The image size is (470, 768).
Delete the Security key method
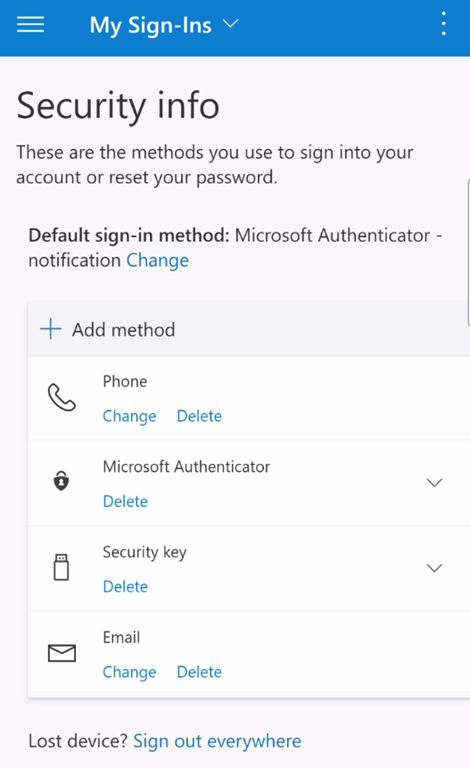[x=125, y=586]
